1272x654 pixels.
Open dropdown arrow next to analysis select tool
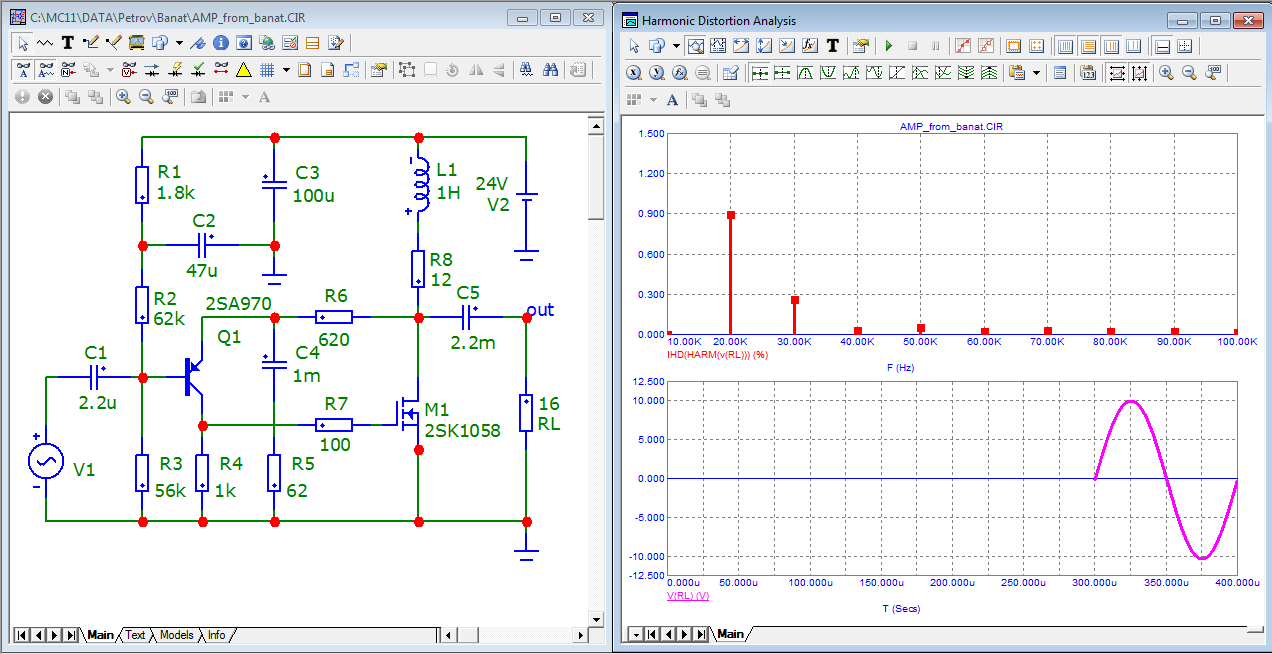pos(677,46)
